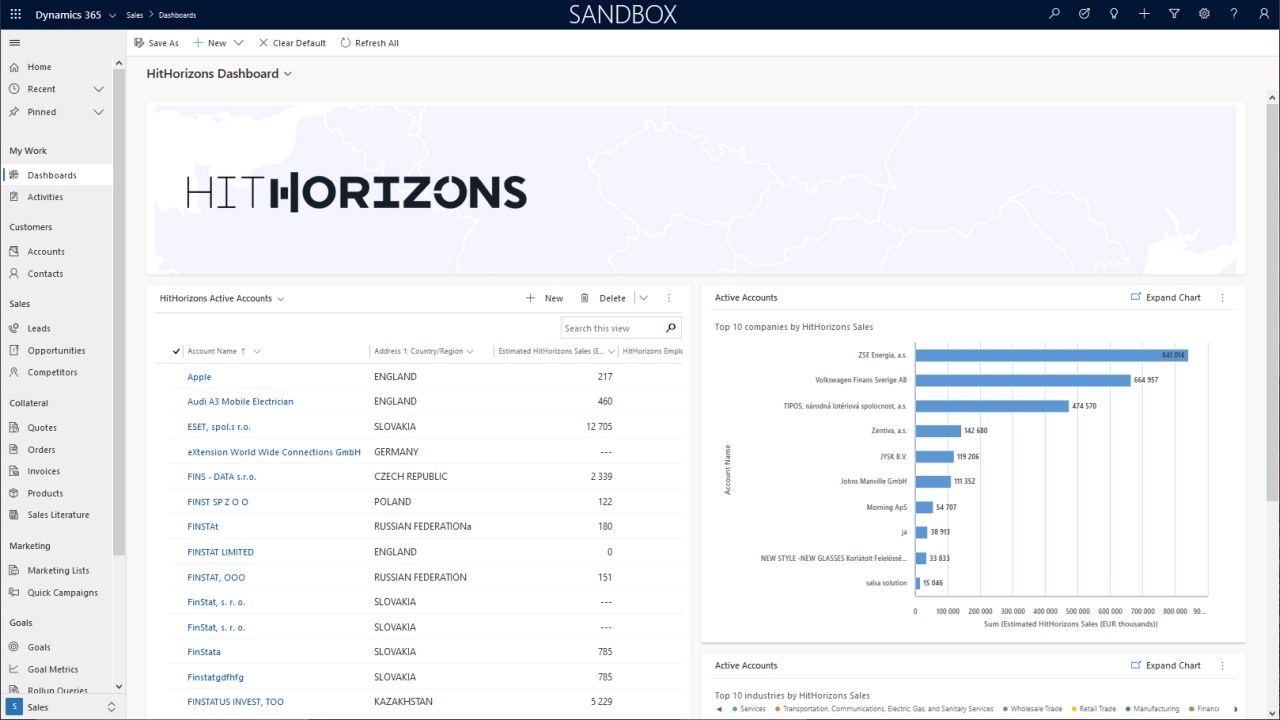Open Sales Literature in sidebar
The width and height of the screenshot is (1280, 720).
56,515
